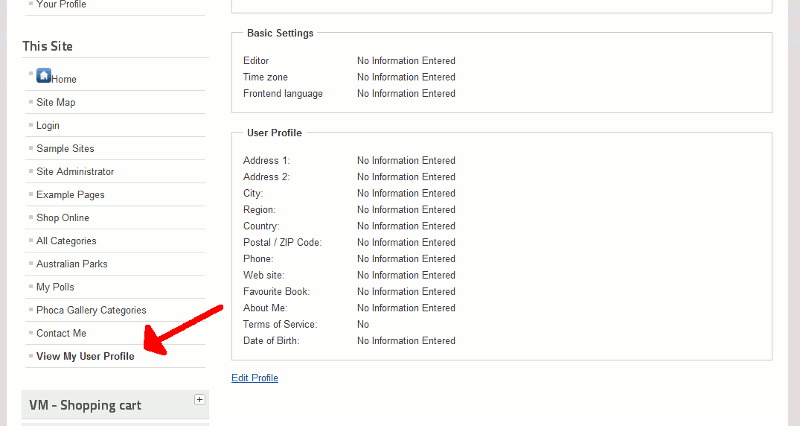Open Your Profile menu item
The width and height of the screenshot is (800, 426).
[x=61, y=4]
